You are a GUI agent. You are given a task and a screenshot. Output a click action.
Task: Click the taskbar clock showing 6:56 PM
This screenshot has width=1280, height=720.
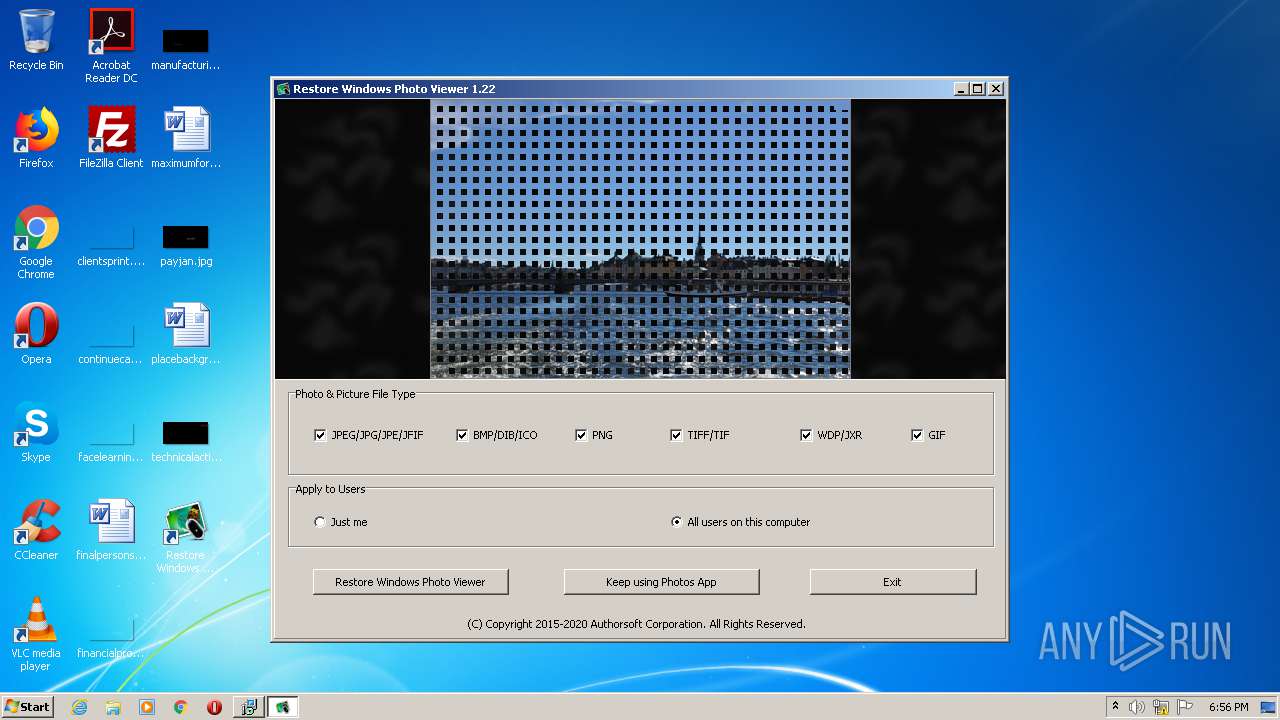pos(1228,707)
